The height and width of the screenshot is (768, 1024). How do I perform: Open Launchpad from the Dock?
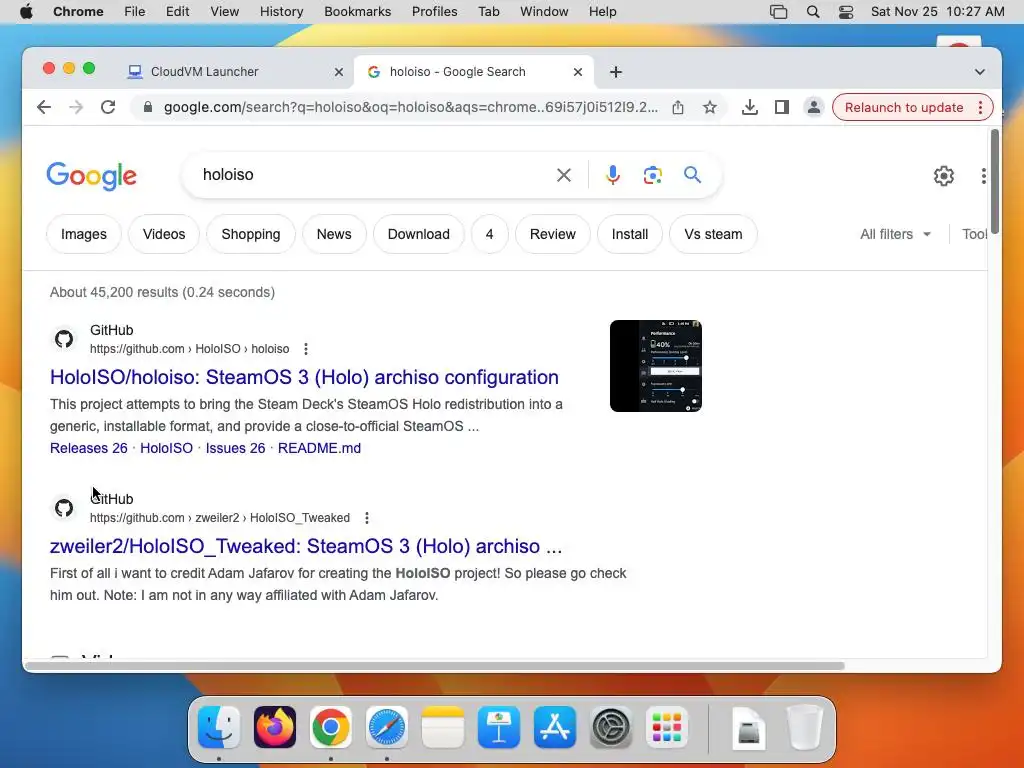pyautogui.click(x=667, y=727)
